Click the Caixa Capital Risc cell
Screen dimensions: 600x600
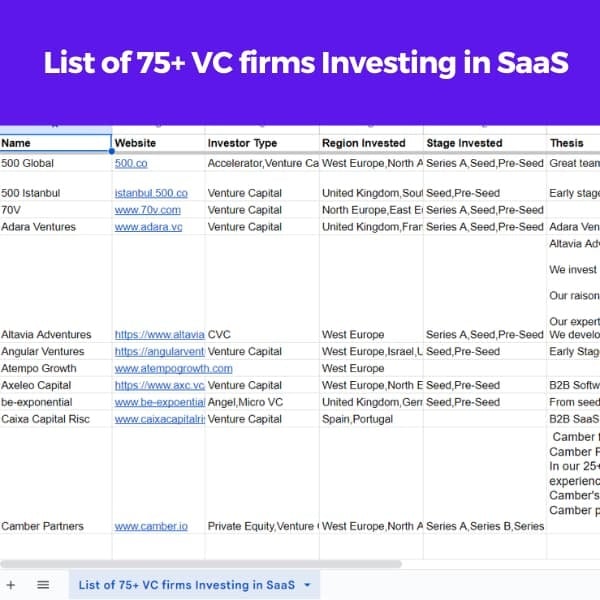point(46,419)
